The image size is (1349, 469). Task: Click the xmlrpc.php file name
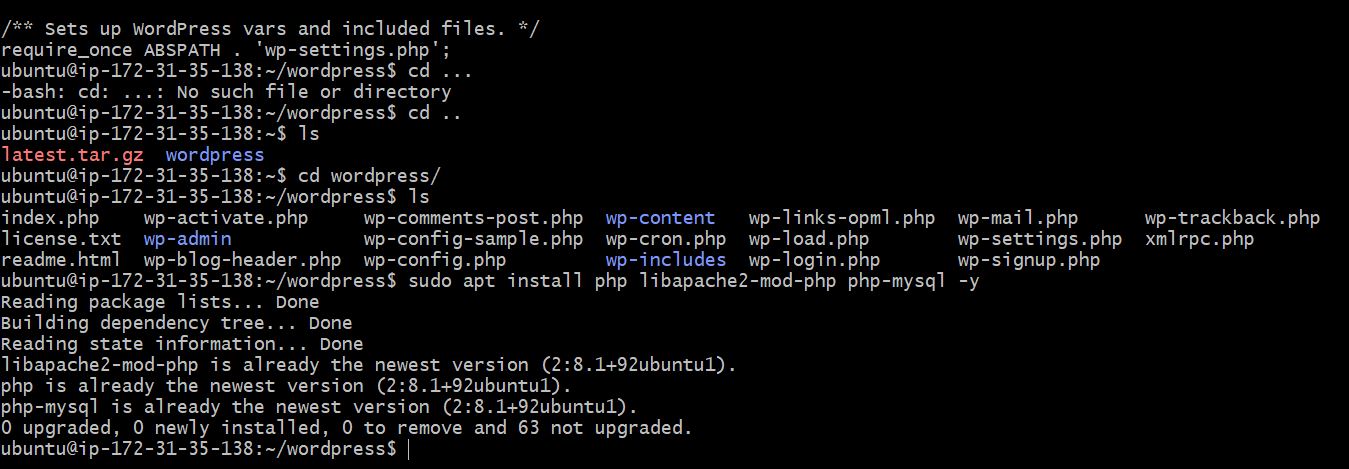pos(1199,239)
